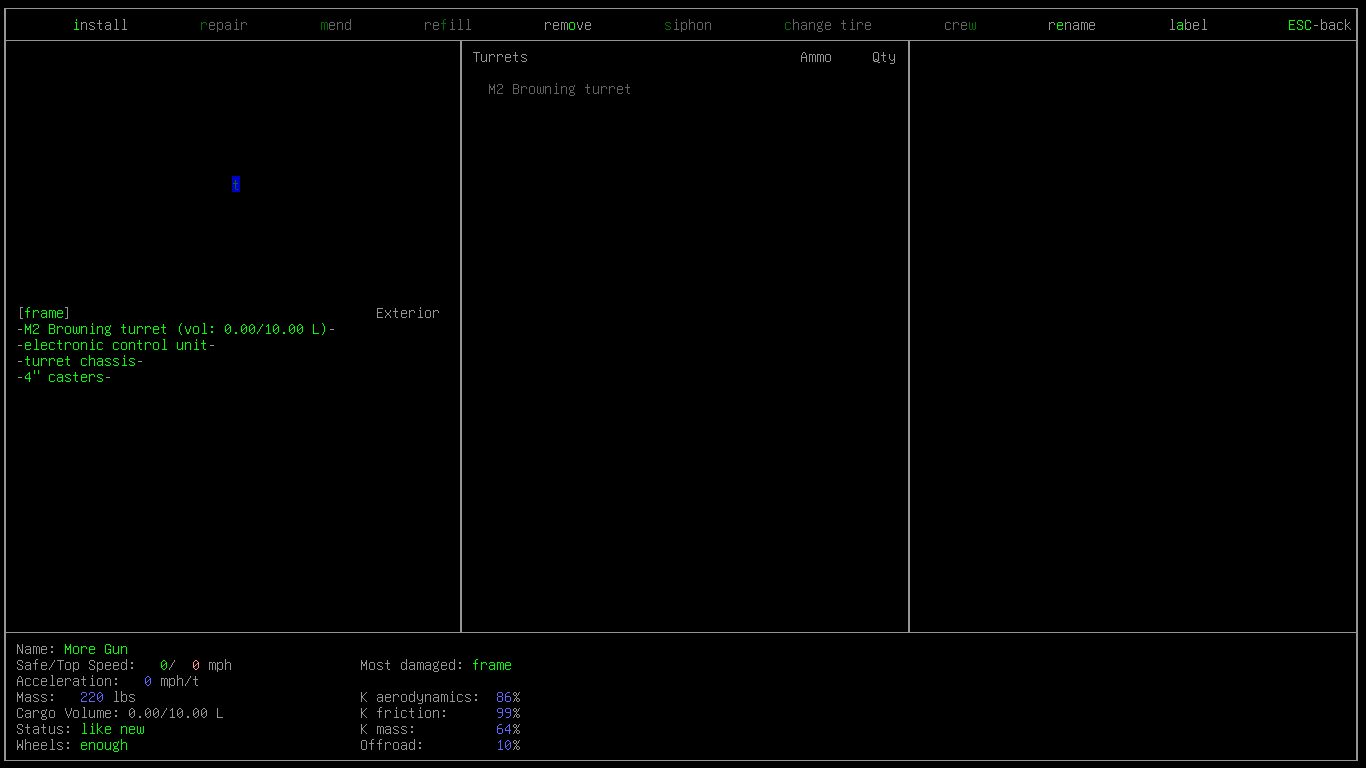Click the blue turret tile on the vehicle map

[x=236, y=184]
